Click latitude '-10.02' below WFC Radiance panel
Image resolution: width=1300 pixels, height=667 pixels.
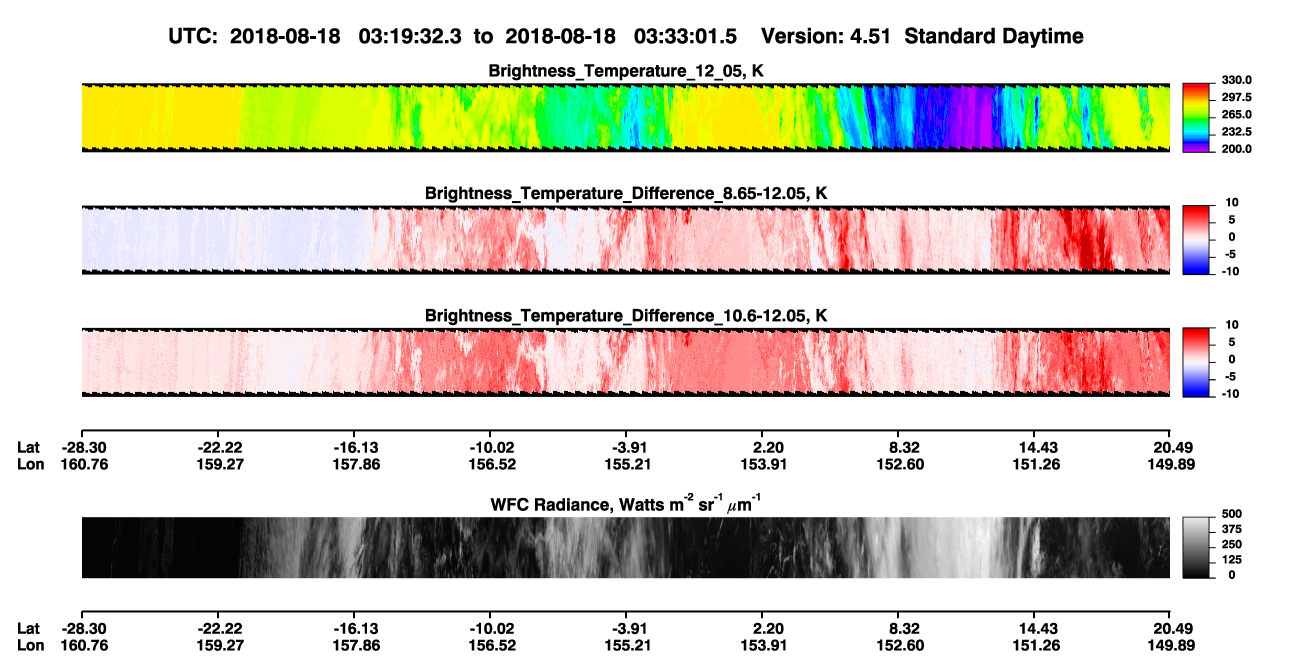pyautogui.click(x=490, y=628)
